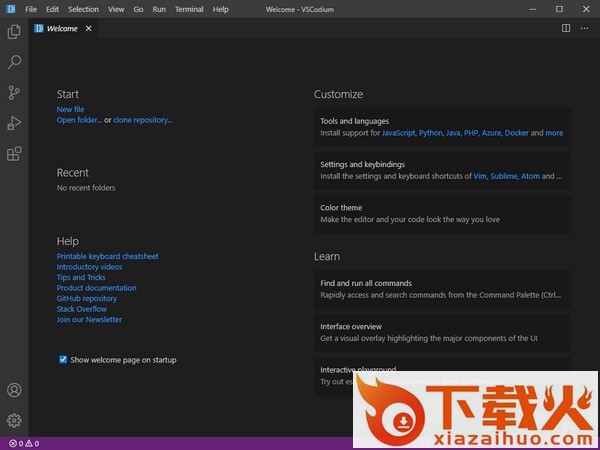600x450 pixels.
Task: Open the View menu
Action: tap(116, 9)
